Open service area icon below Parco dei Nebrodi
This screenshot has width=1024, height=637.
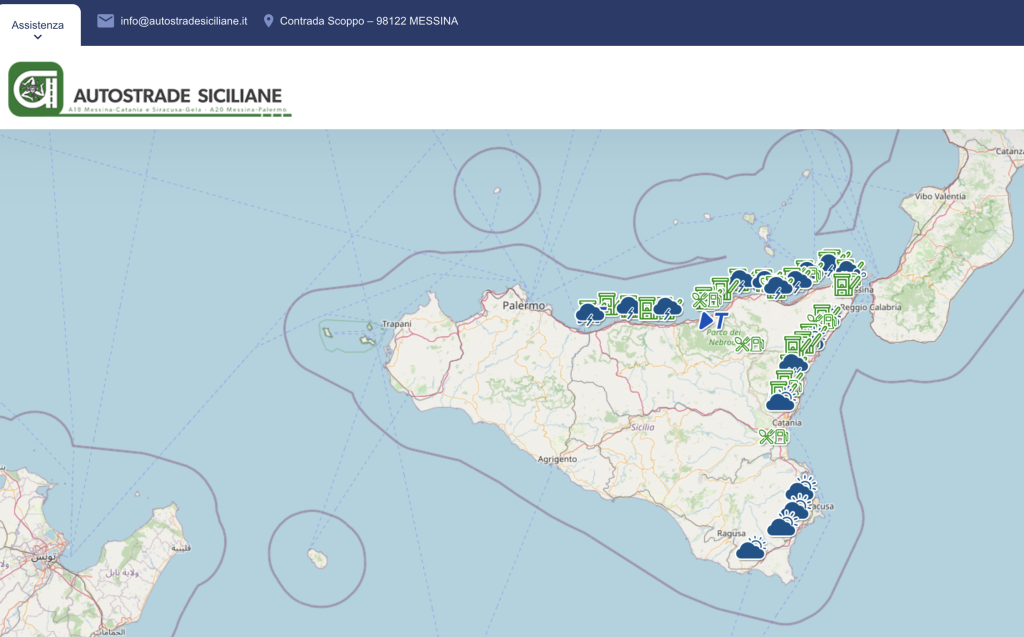click(x=748, y=345)
